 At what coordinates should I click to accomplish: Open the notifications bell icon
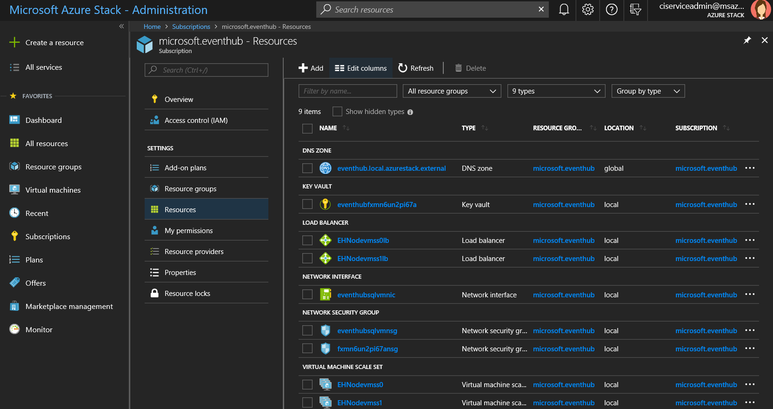tap(563, 9)
